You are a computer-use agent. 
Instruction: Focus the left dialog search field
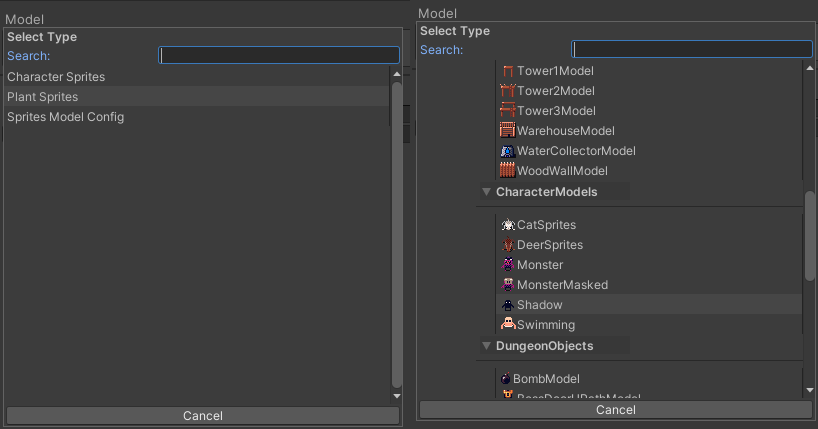[x=279, y=55]
